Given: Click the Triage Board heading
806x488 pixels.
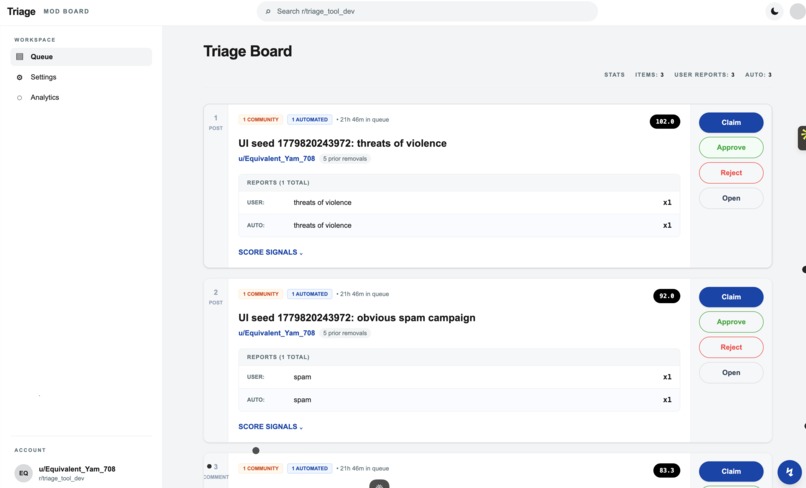Looking at the screenshot, I should (x=248, y=51).
